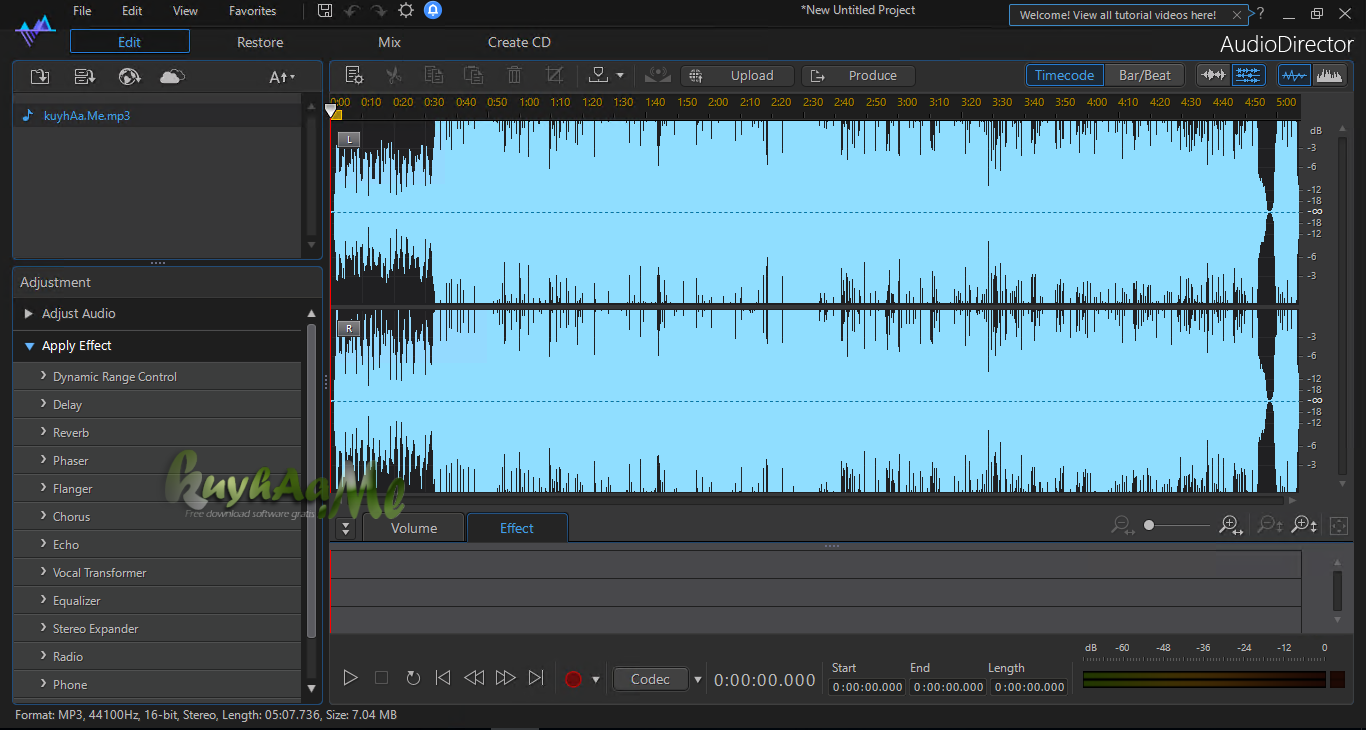The image size is (1366, 730).
Task: Open preferences via the gear icon
Action: [x=405, y=11]
